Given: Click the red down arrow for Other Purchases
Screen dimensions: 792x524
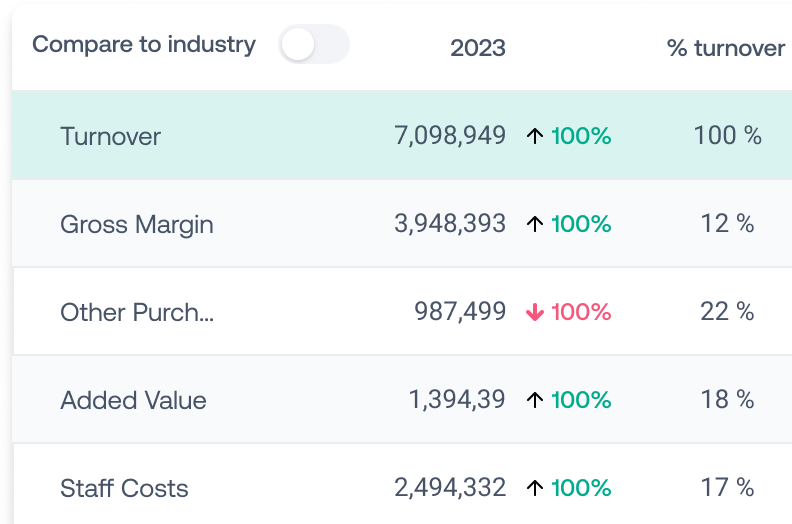Looking at the screenshot, I should [535, 312].
